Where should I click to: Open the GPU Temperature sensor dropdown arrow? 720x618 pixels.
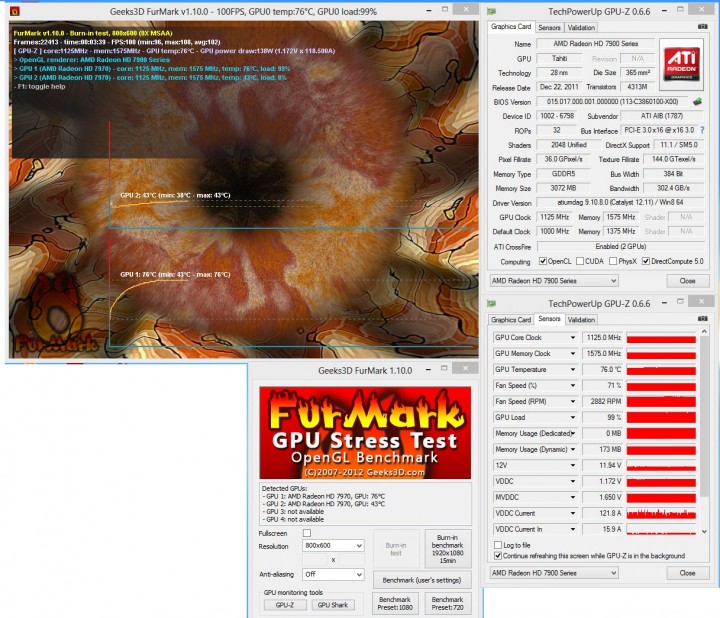[573, 370]
